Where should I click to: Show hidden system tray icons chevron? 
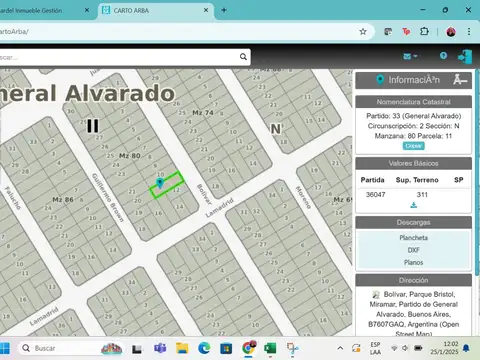[340, 348]
